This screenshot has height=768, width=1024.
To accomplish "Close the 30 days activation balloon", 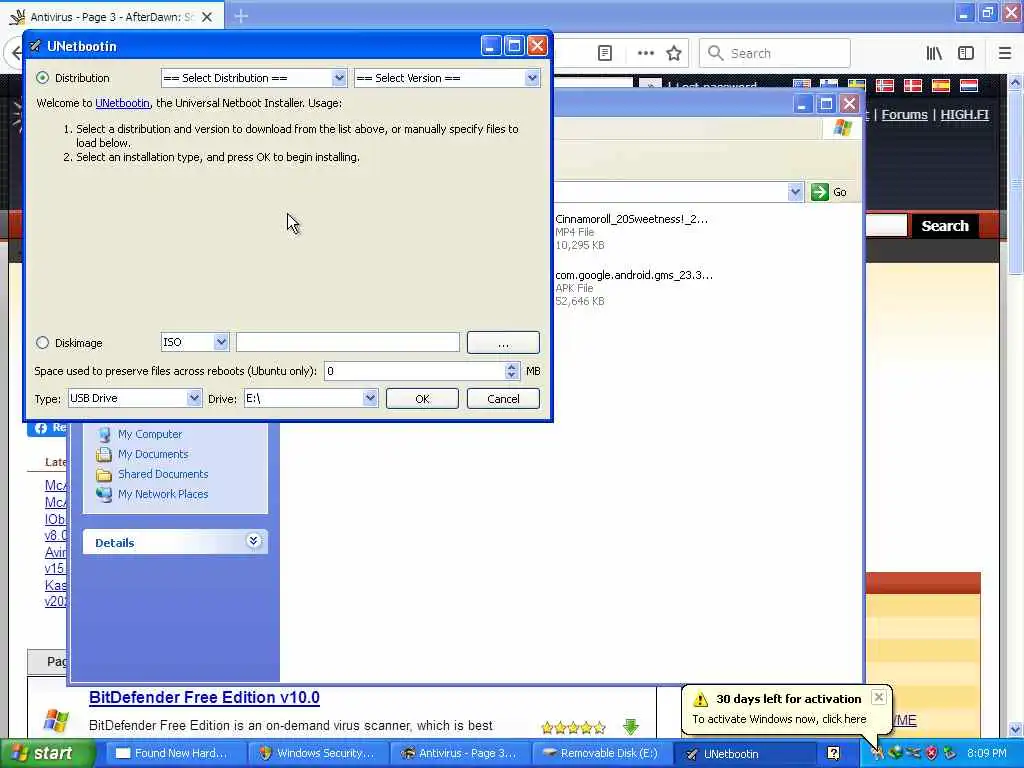I will (878, 697).
